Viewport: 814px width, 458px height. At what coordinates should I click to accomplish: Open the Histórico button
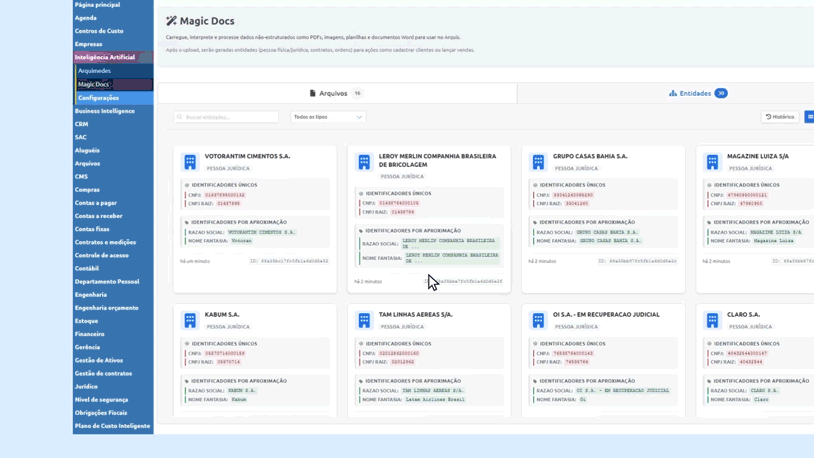click(780, 117)
